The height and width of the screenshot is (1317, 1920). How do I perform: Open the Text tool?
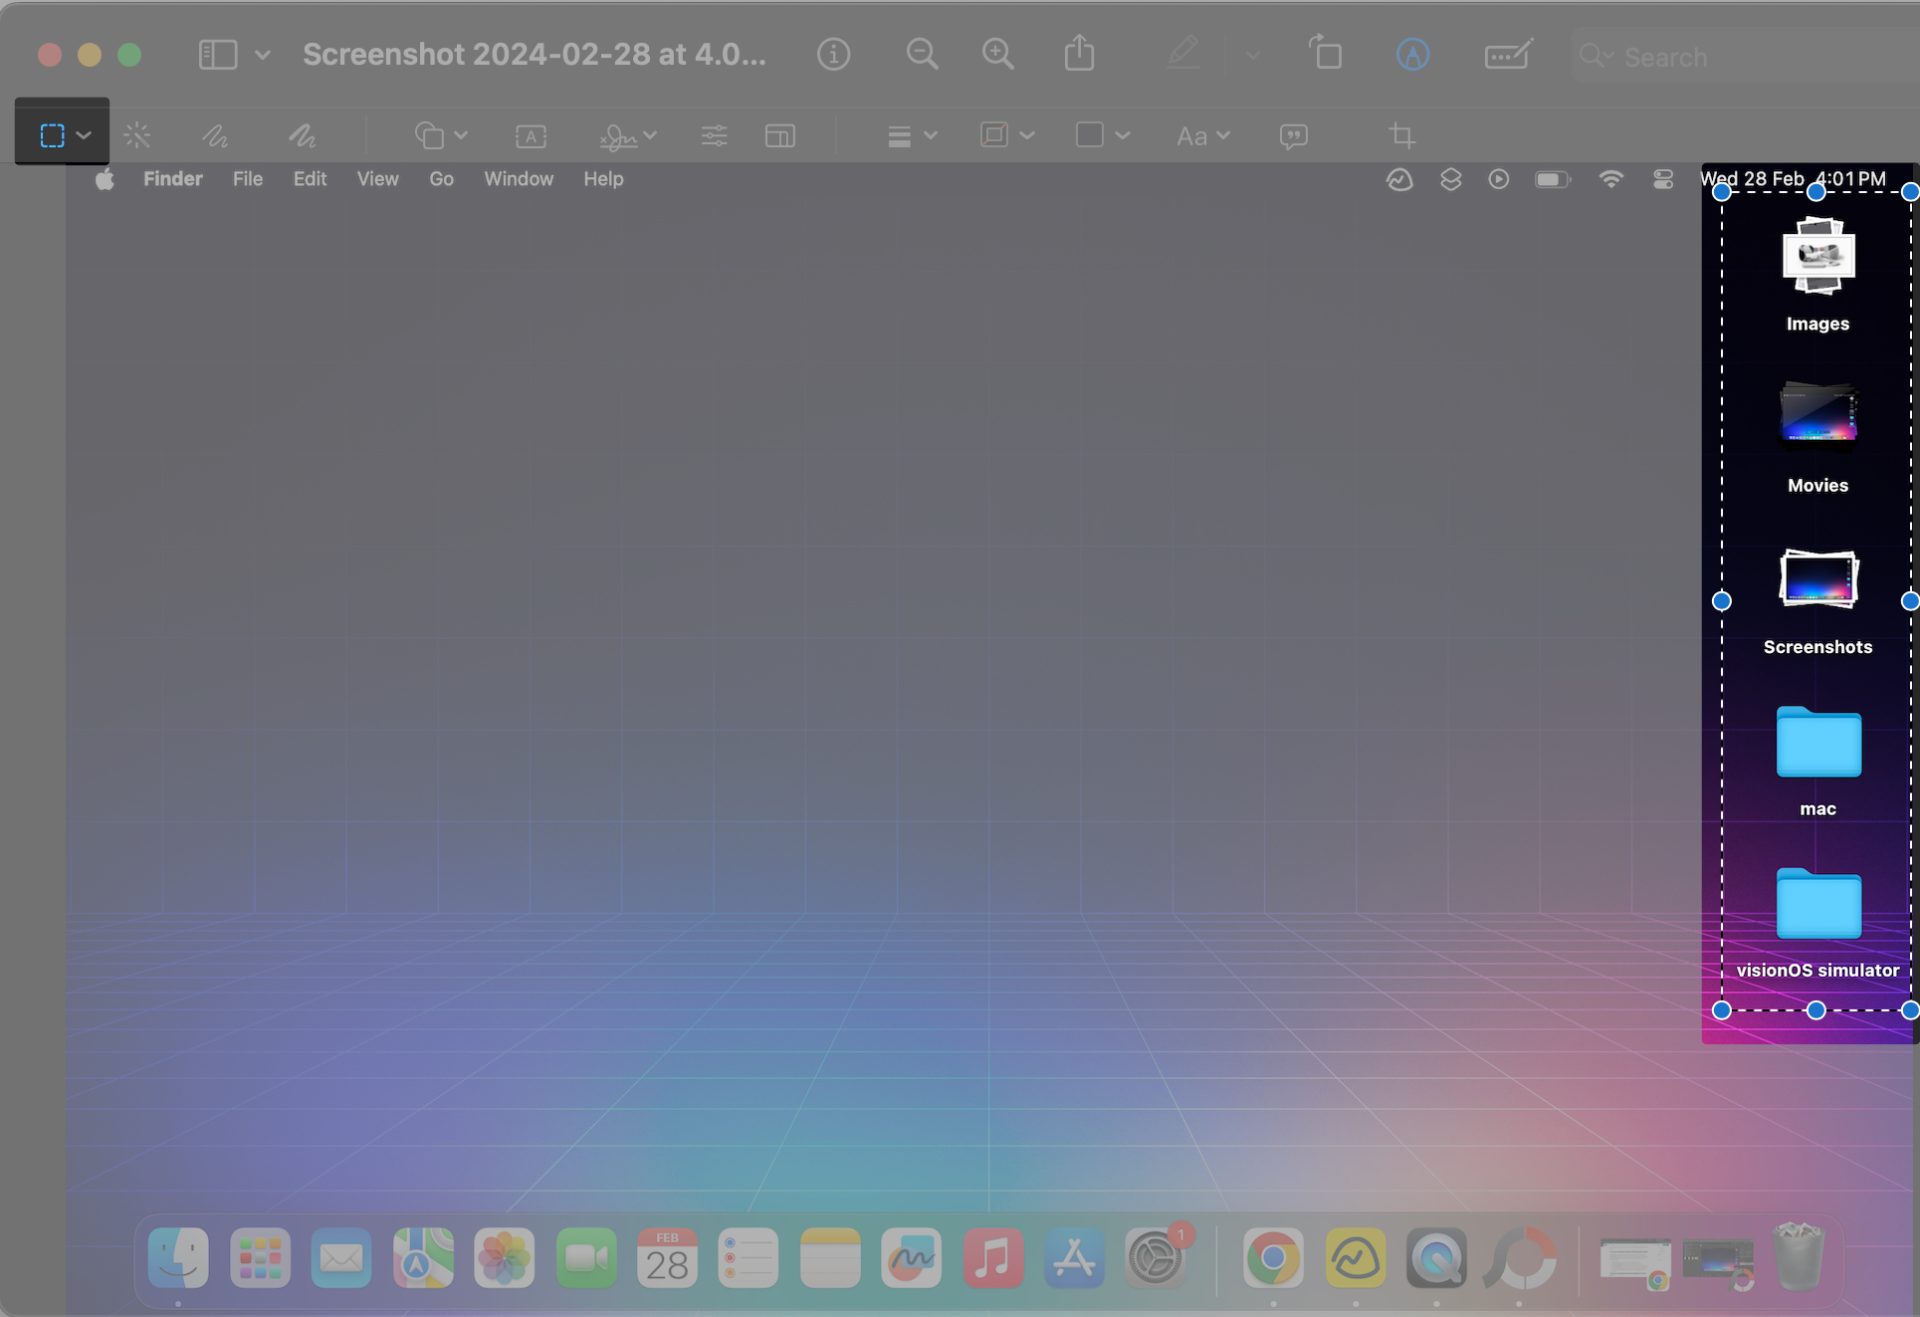point(531,135)
